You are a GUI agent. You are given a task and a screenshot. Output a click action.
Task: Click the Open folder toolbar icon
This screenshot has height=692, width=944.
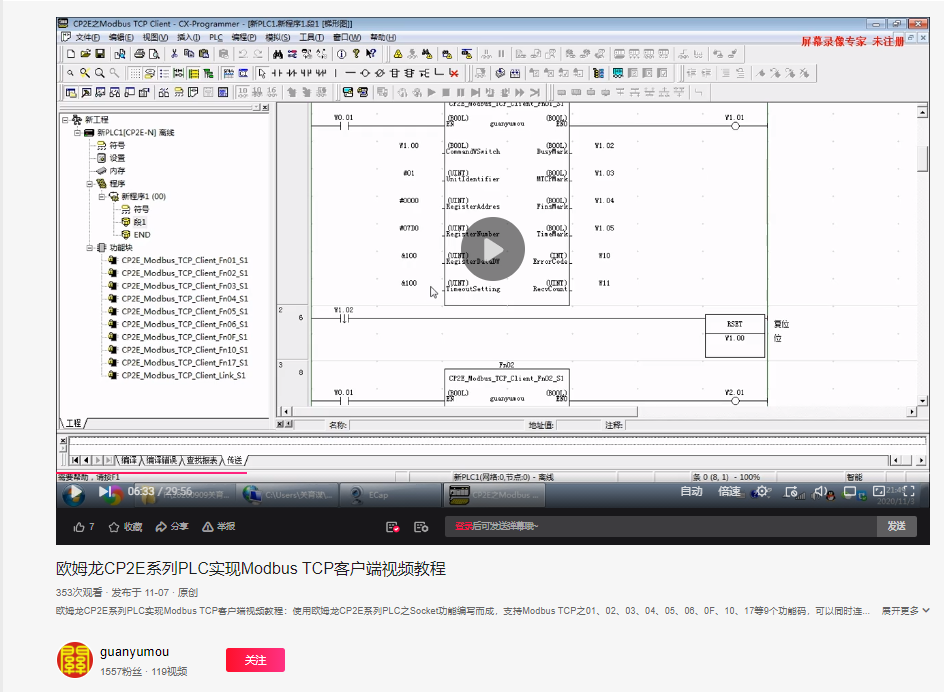pos(85,54)
